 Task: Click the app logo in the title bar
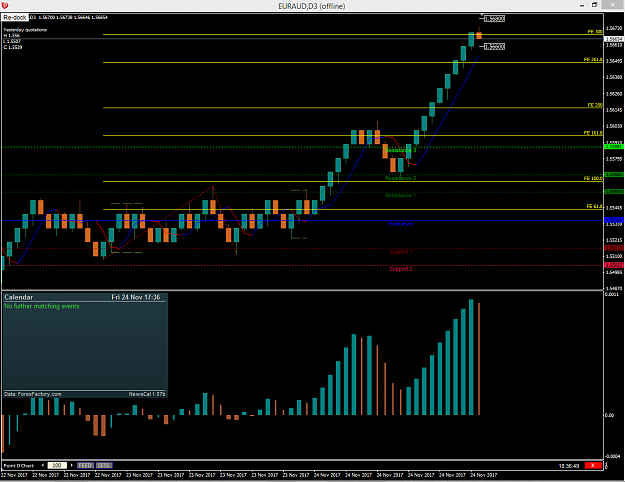pyautogui.click(x=5, y=5)
